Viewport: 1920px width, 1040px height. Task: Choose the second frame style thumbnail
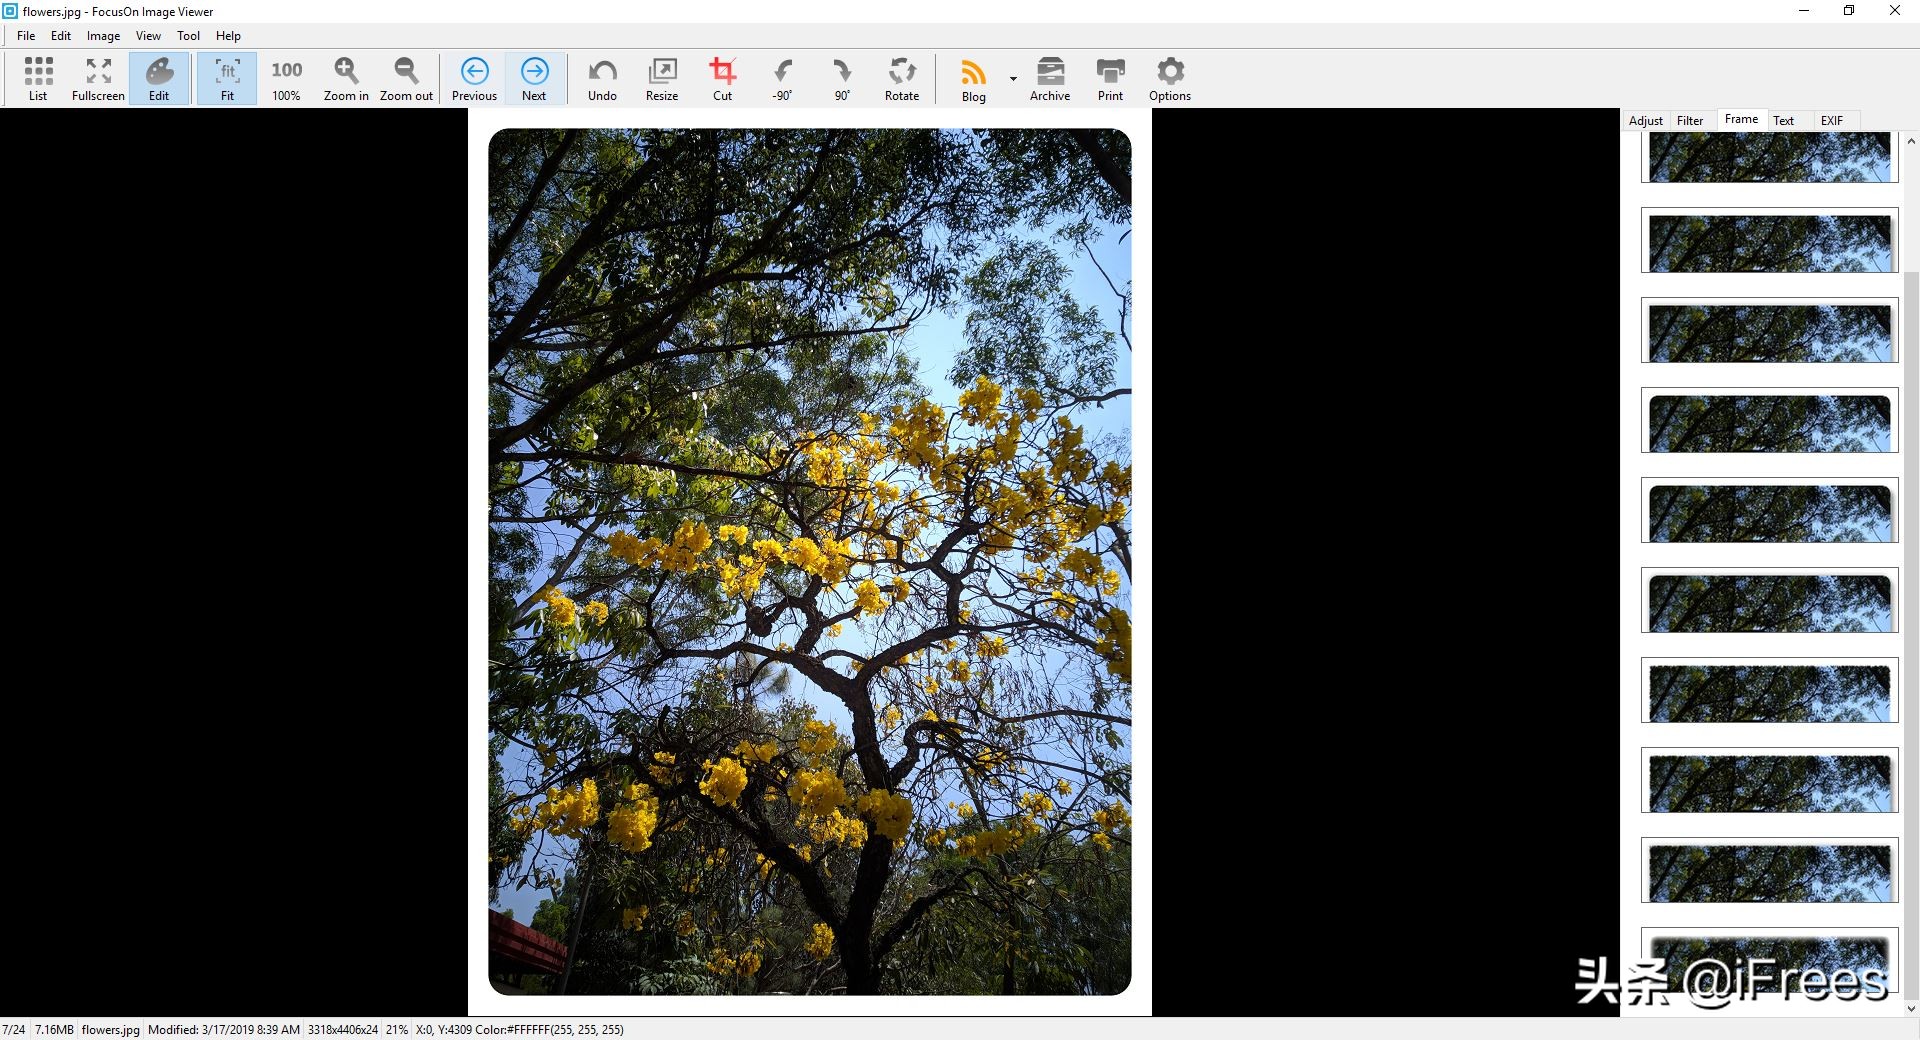1769,240
